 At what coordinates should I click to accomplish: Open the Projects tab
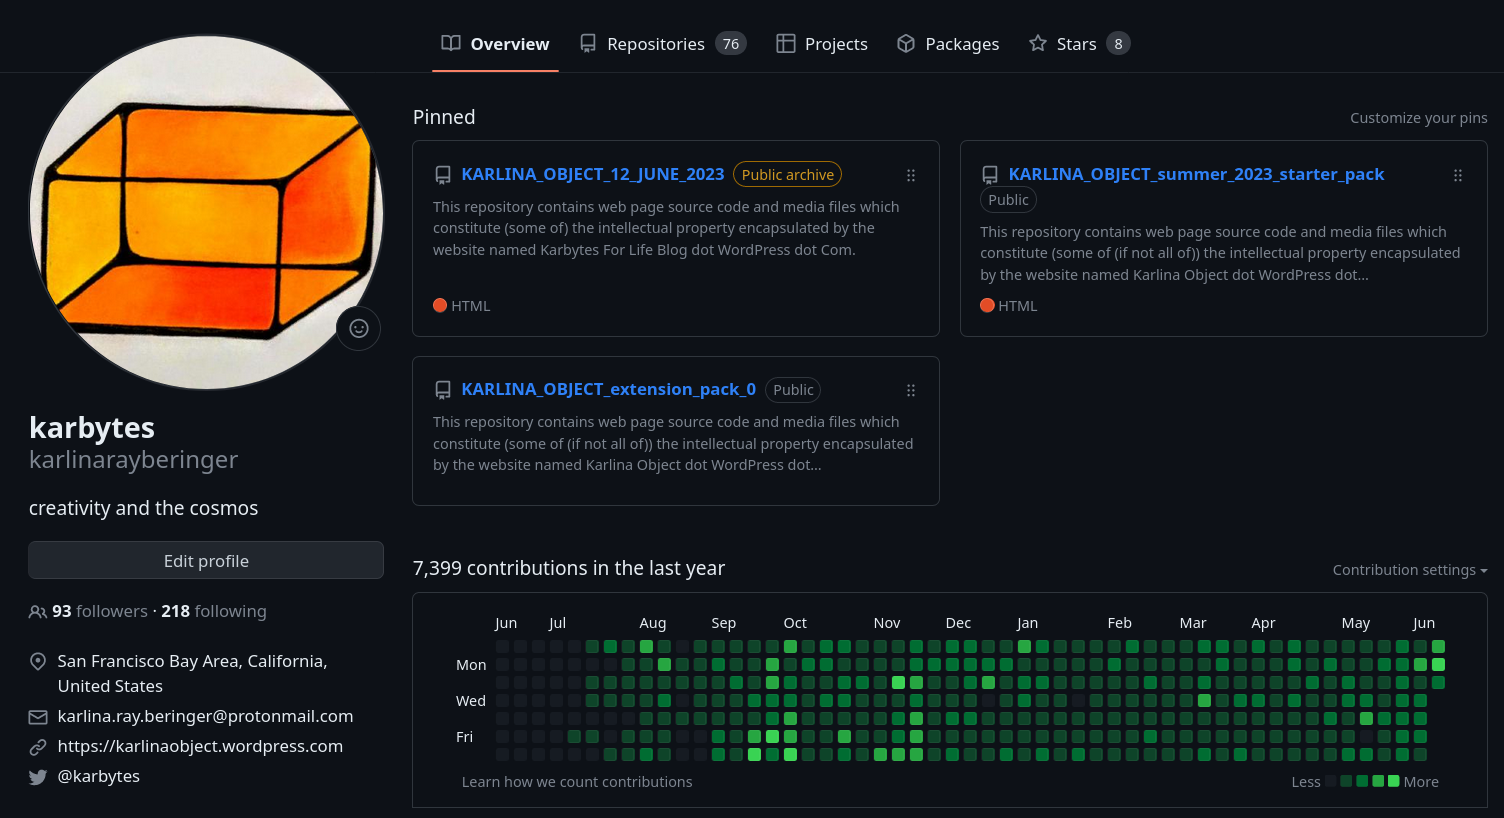click(822, 44)
